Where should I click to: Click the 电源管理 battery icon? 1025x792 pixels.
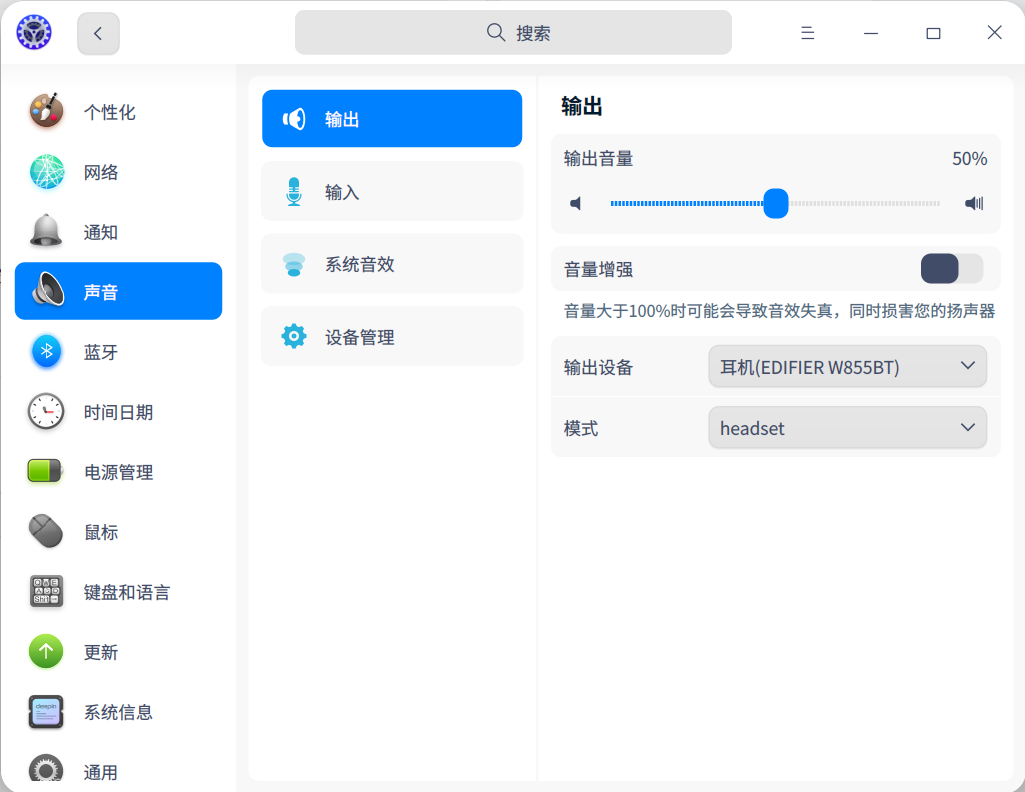coord(45,471)
